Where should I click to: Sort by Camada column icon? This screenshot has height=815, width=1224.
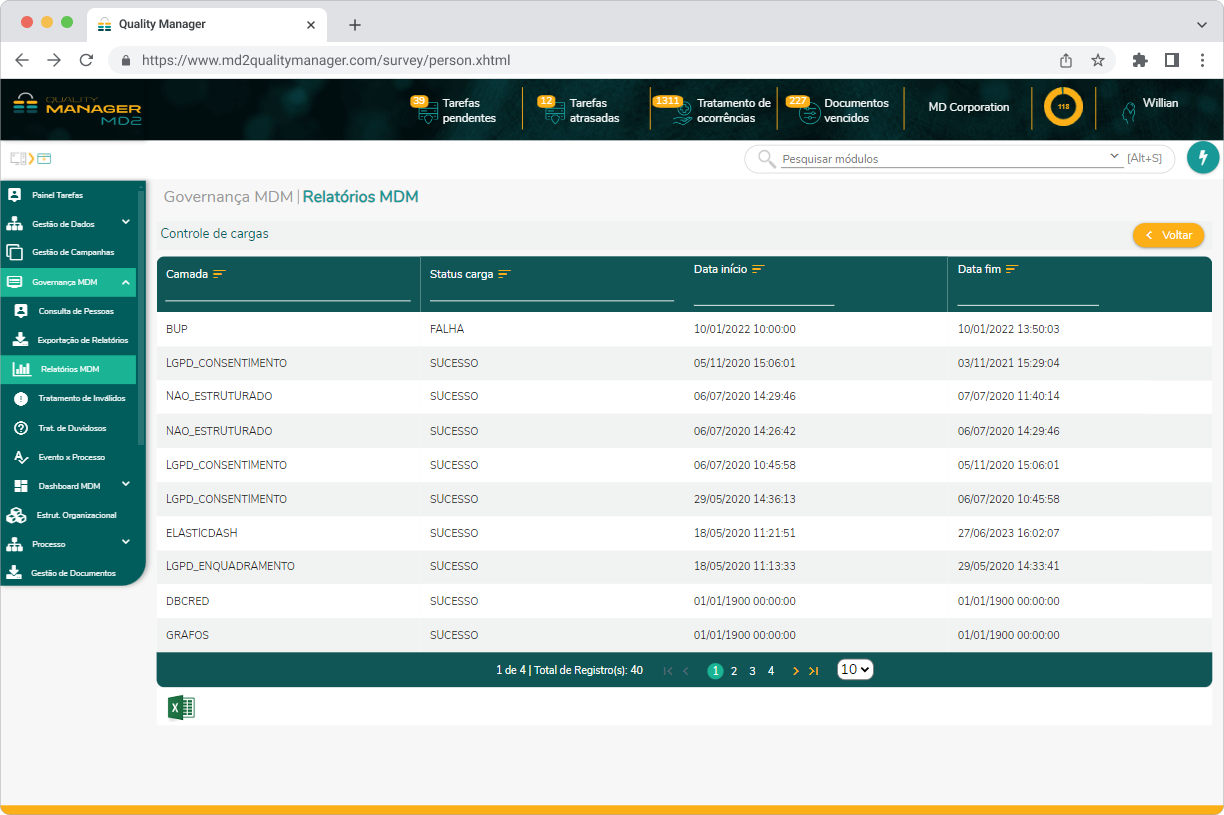pos(219,274)
